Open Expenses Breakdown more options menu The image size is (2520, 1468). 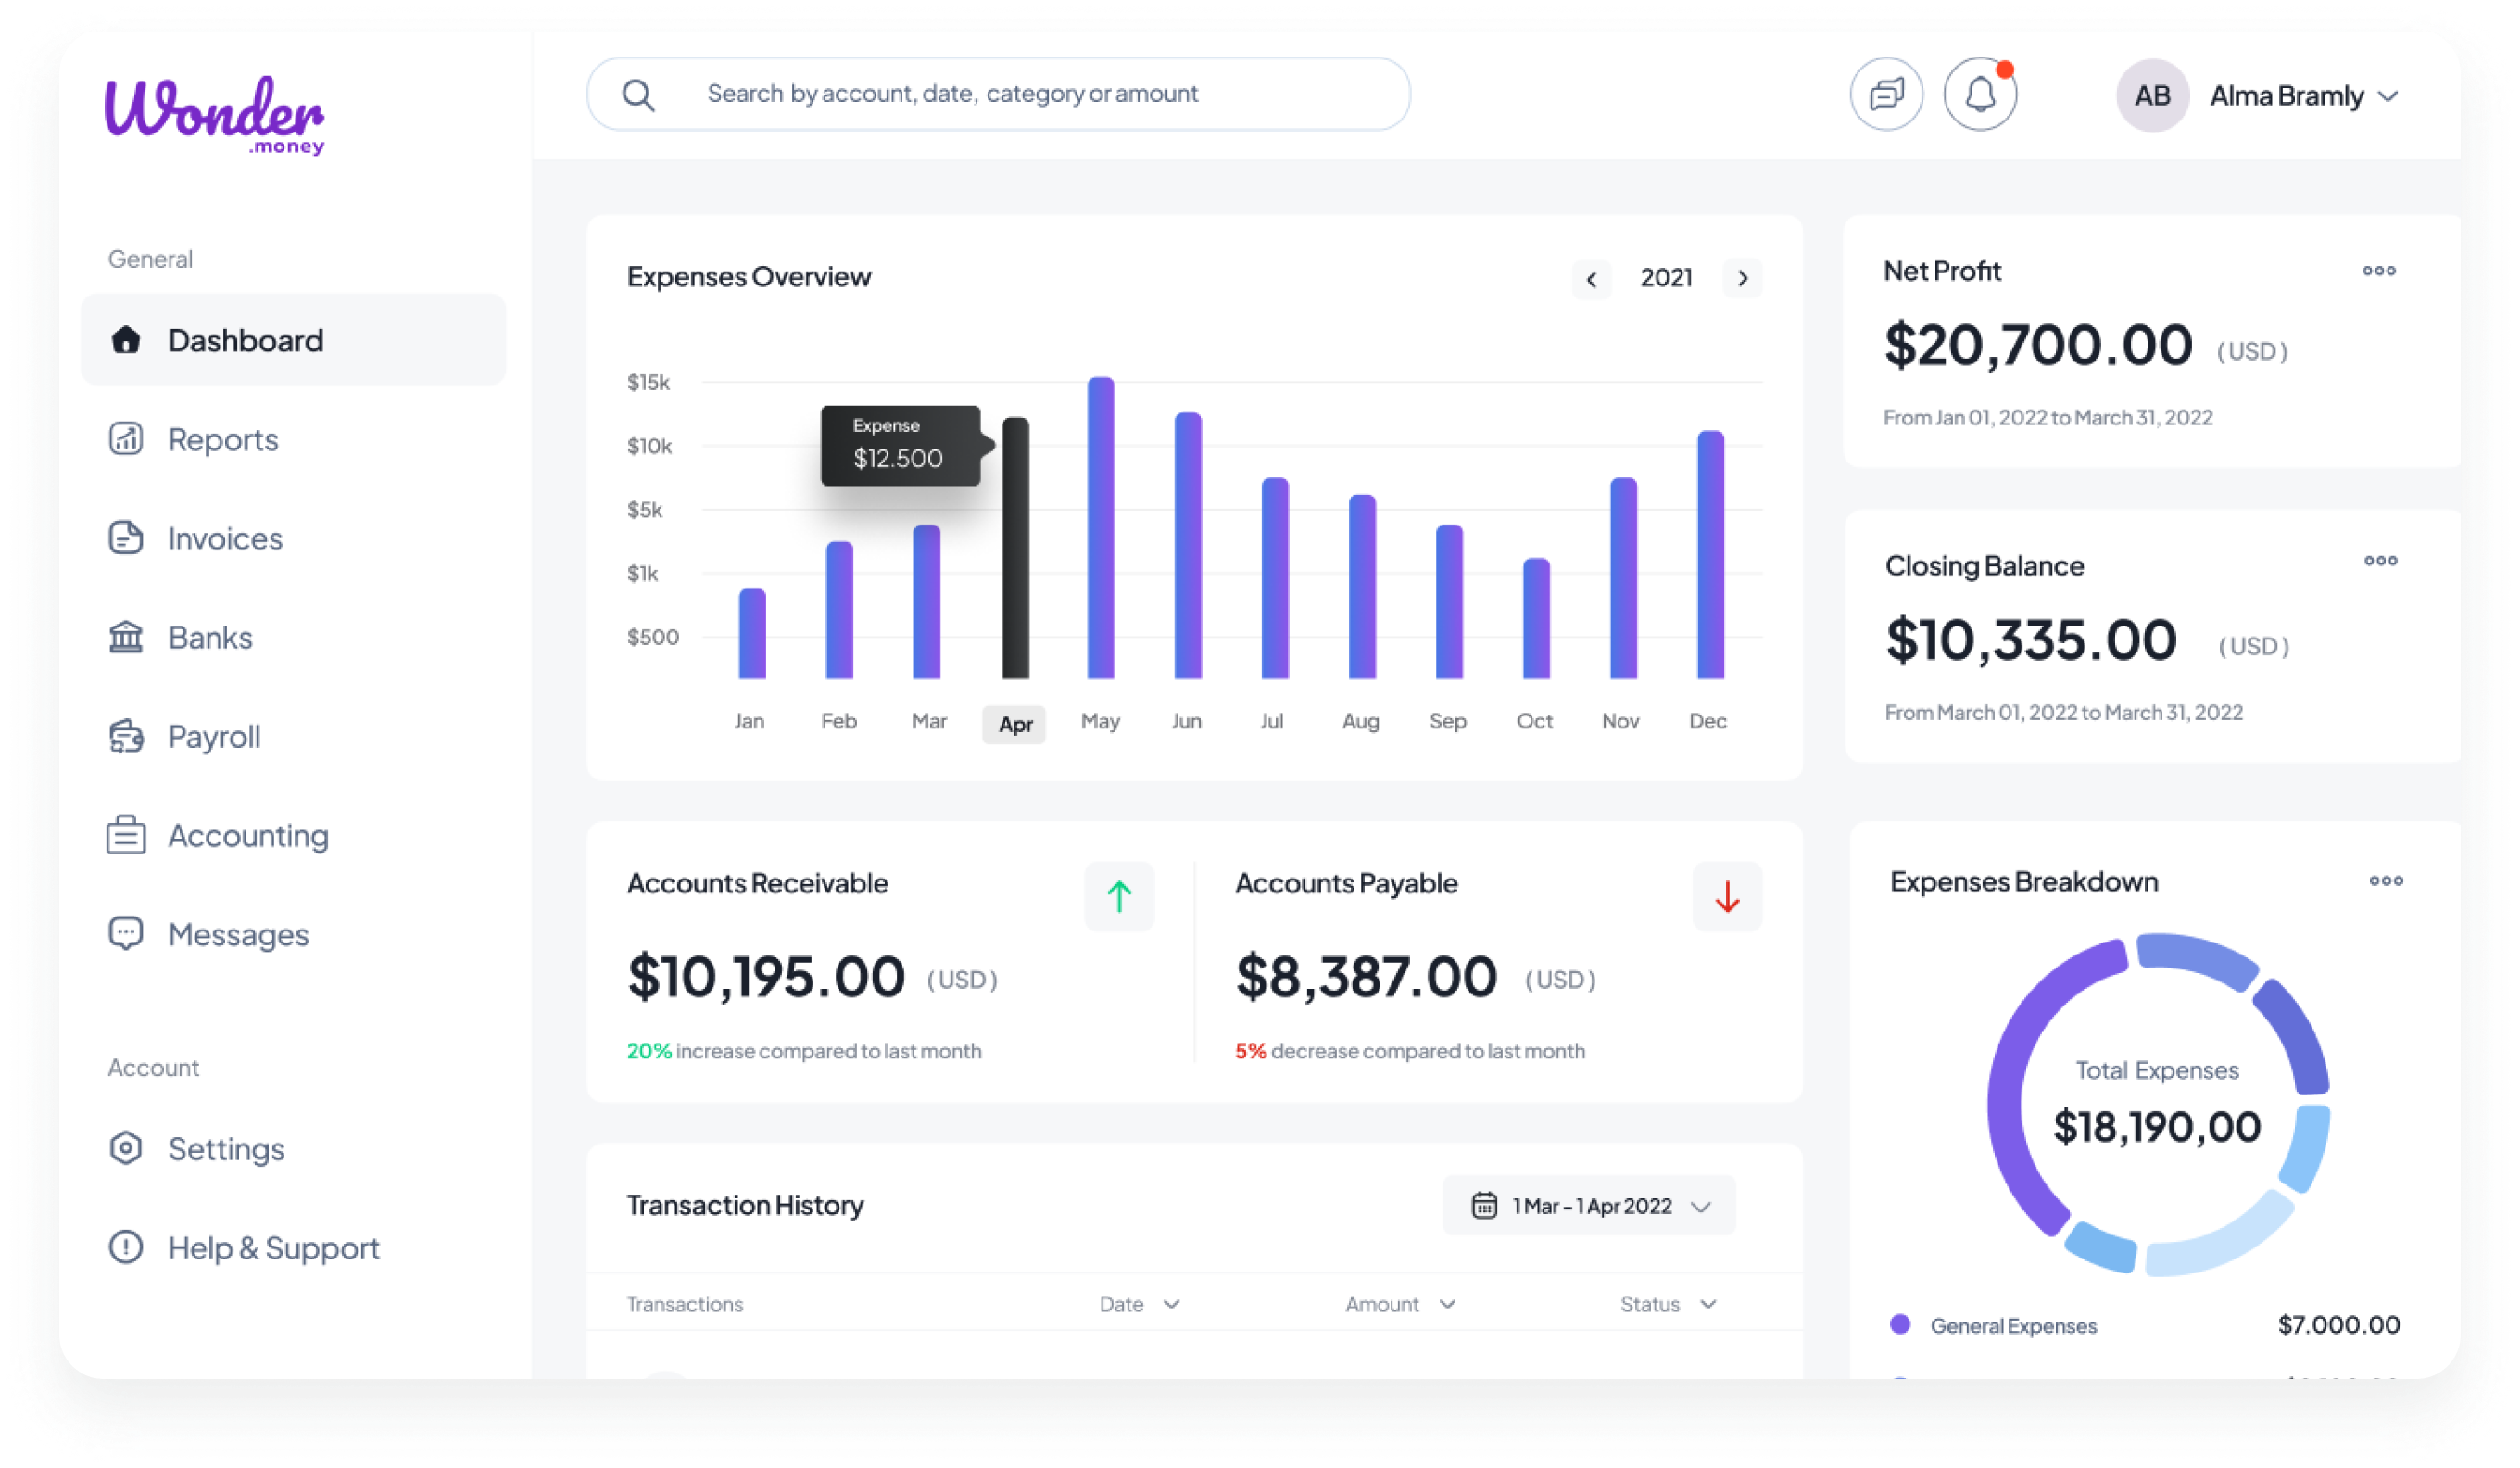coord(2386,881)
